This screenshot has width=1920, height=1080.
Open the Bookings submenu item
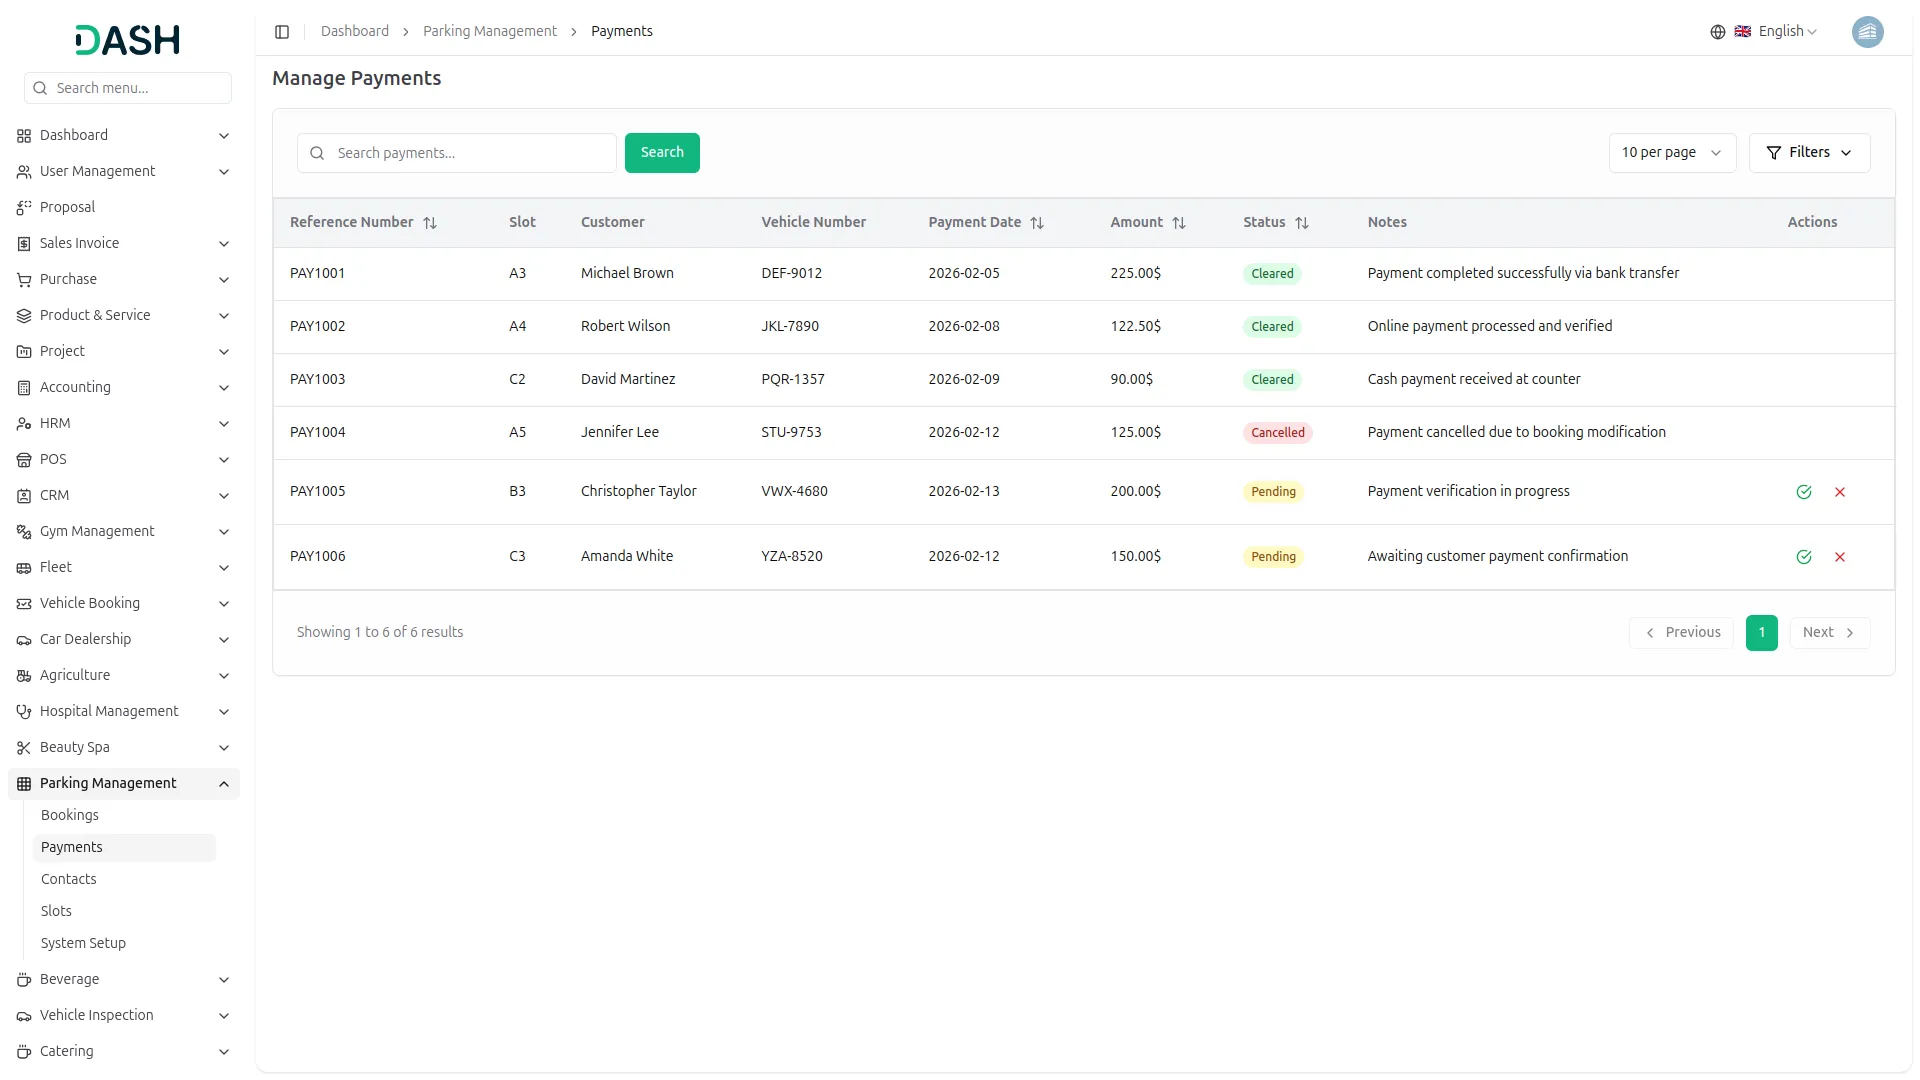click(124, 815)
